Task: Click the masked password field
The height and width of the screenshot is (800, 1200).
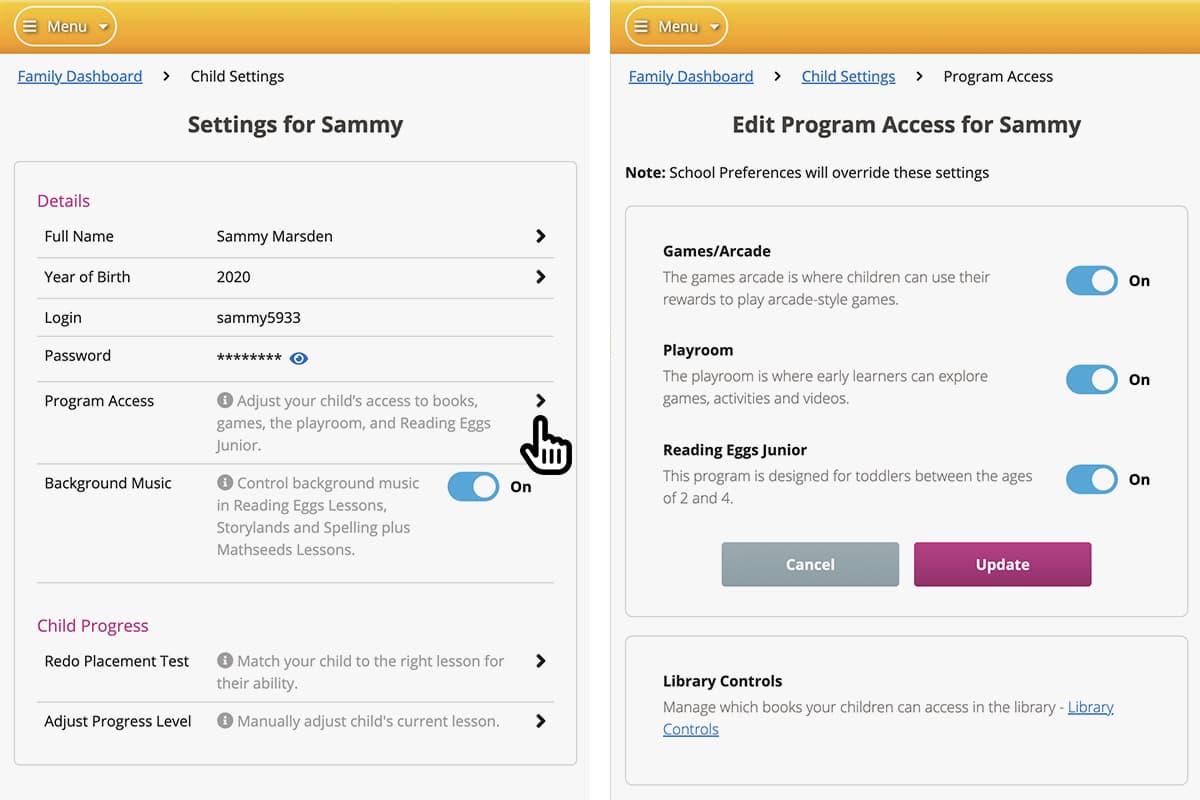Action: click(x=247, y=356)
